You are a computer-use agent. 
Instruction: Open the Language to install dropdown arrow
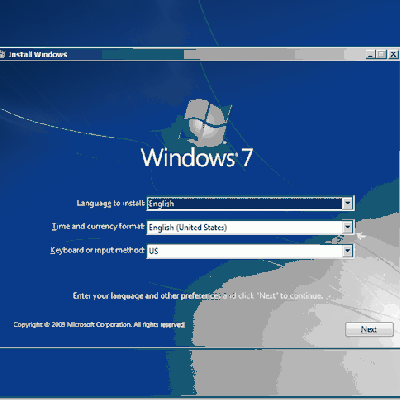(x=347, y=203)
